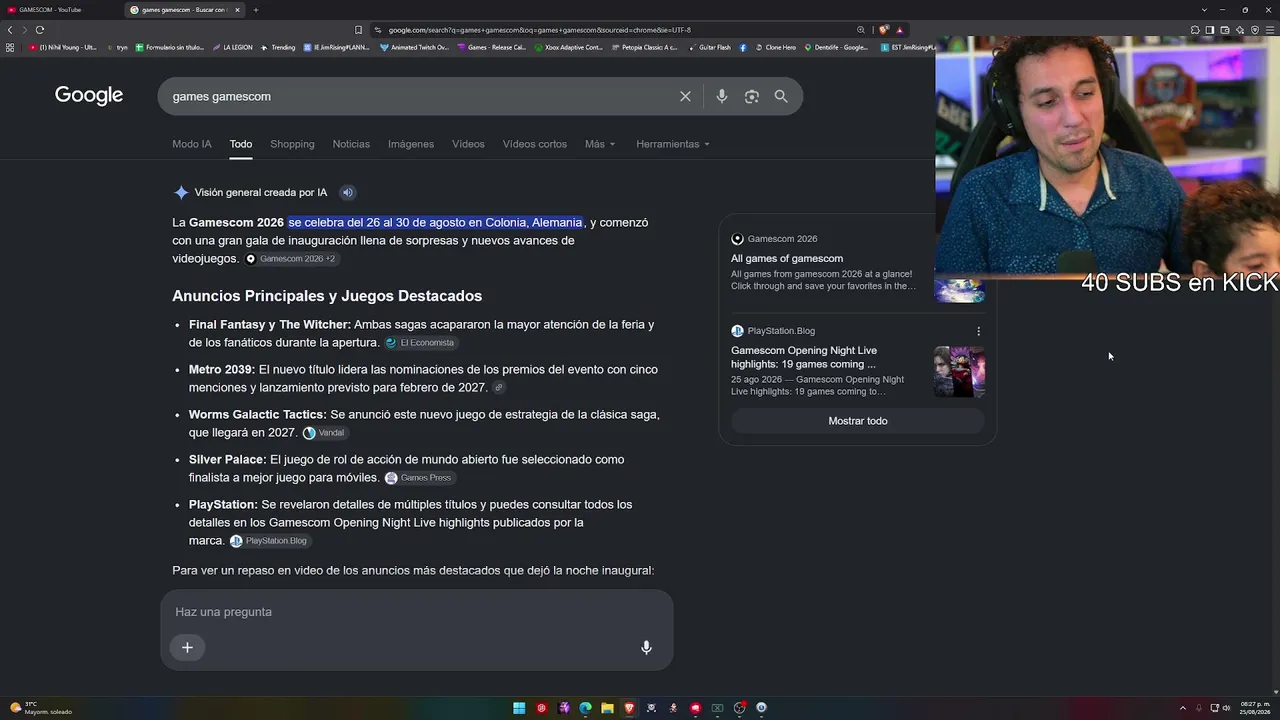
Task: Open the taskbar clock and date
Action: [1255, 708]
